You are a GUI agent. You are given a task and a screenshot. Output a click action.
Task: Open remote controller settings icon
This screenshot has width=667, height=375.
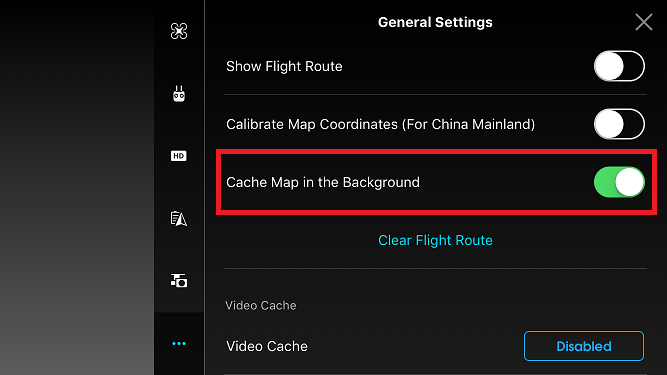(179, 94)
